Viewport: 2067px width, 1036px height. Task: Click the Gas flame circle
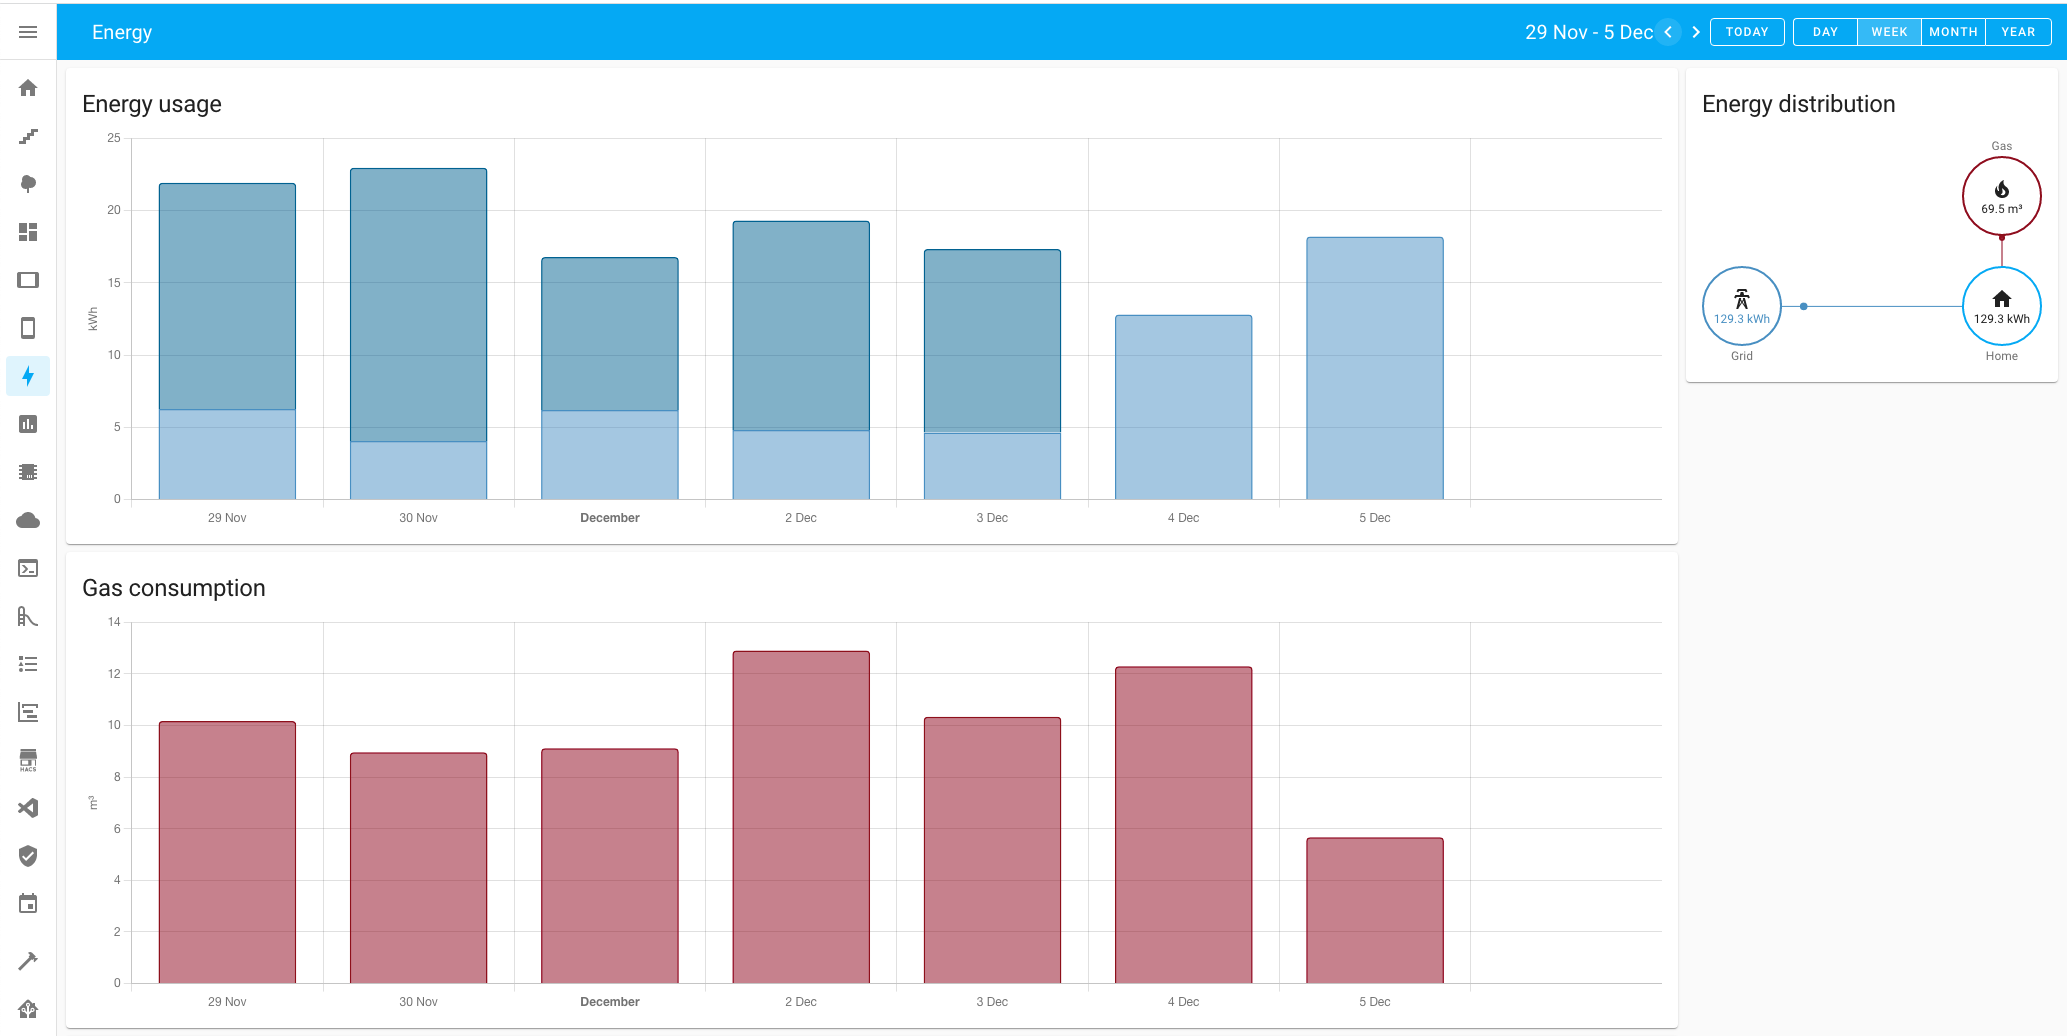[2001, 196]
